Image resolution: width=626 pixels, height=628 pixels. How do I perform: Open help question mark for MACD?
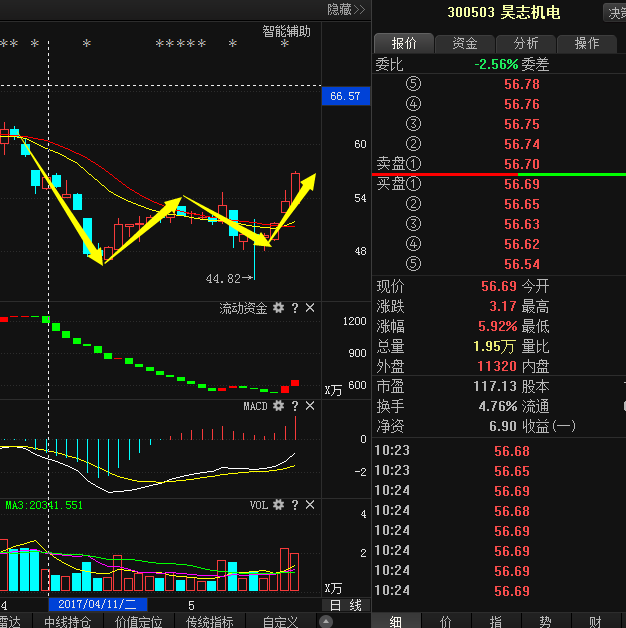[295, 406]
